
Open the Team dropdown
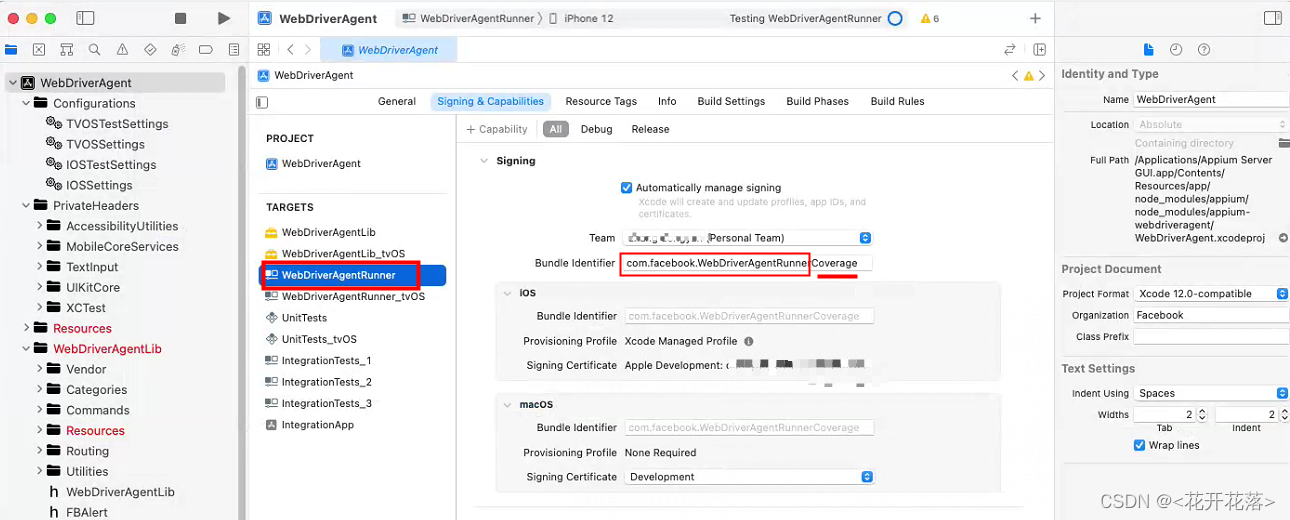click(747, 238)
